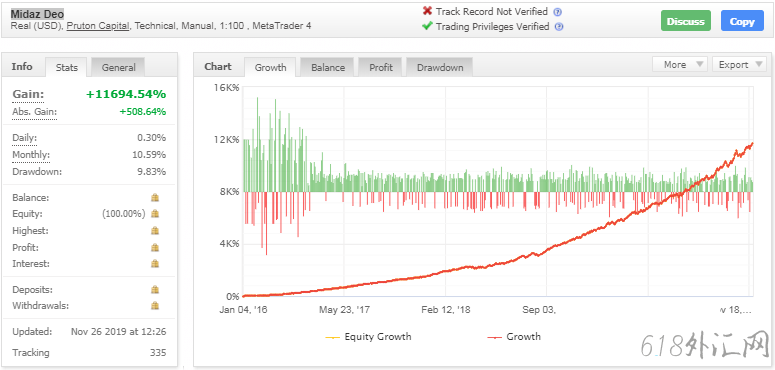This screenshot has width=775, height=370.
Task: Click the Withdrawals lock icon
Action: [155, 306]
